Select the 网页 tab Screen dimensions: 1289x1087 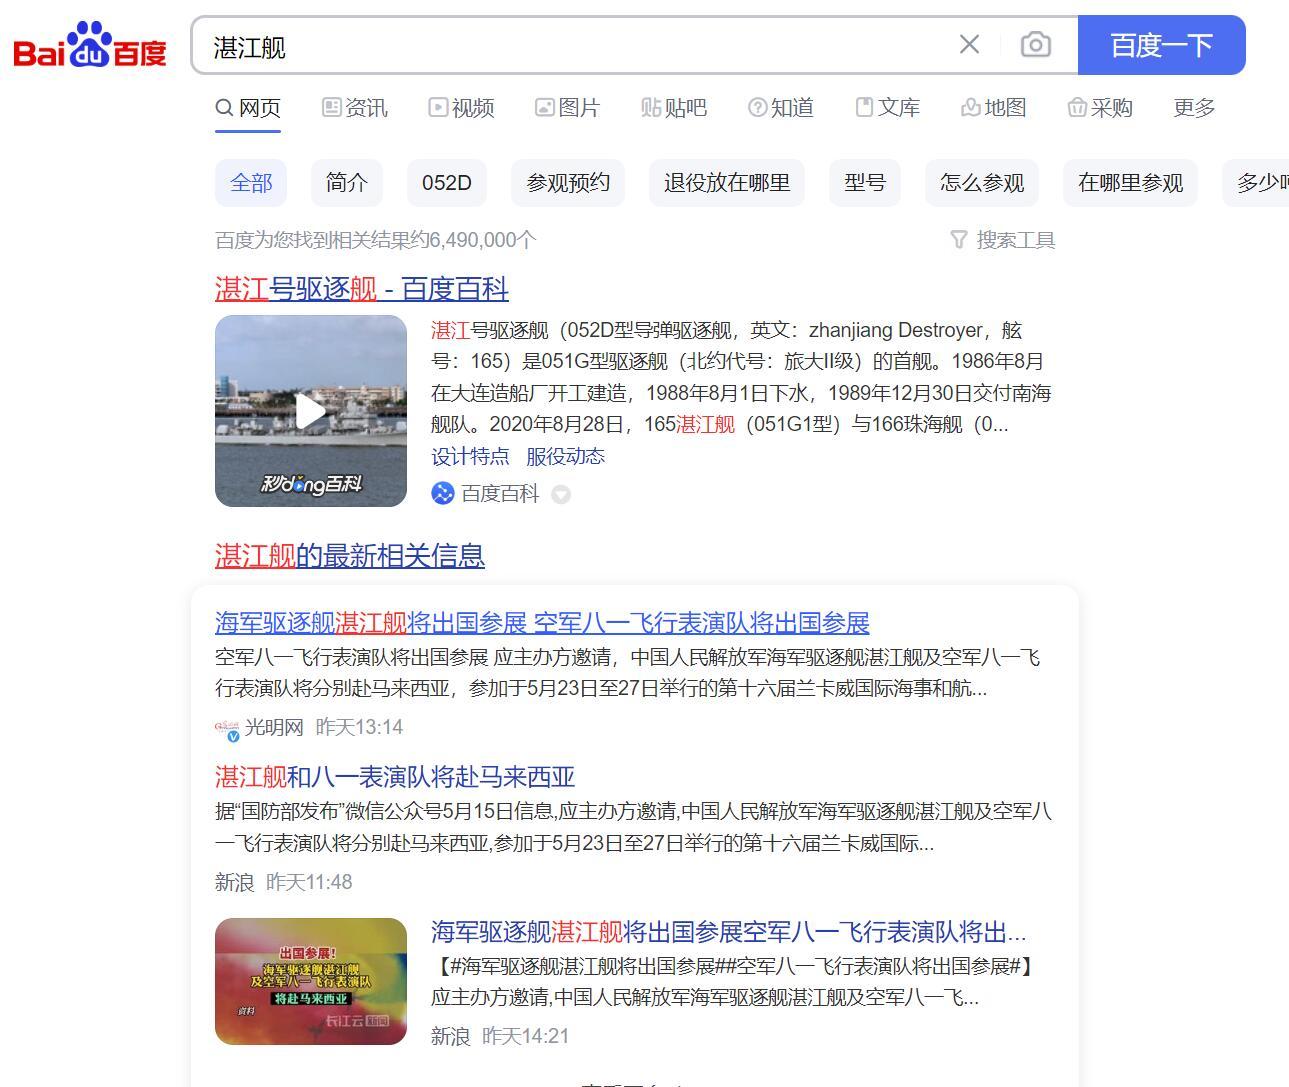pos(248,107)
